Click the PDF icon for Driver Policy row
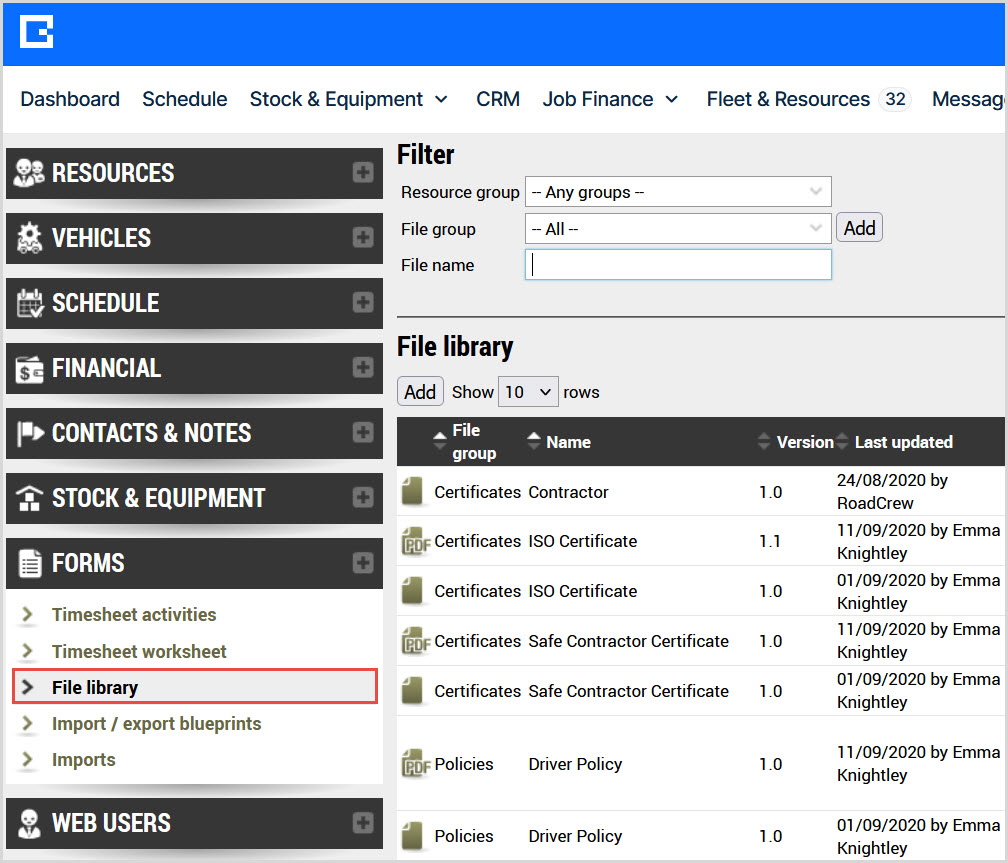1008x863 pixels. tap(413, 764)
